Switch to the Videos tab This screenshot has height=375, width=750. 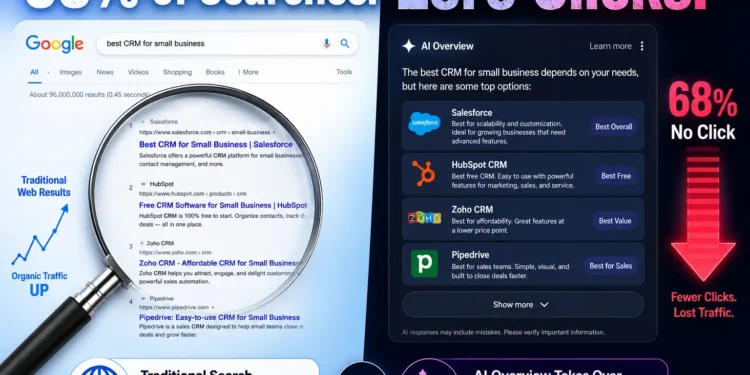(138, 72)
